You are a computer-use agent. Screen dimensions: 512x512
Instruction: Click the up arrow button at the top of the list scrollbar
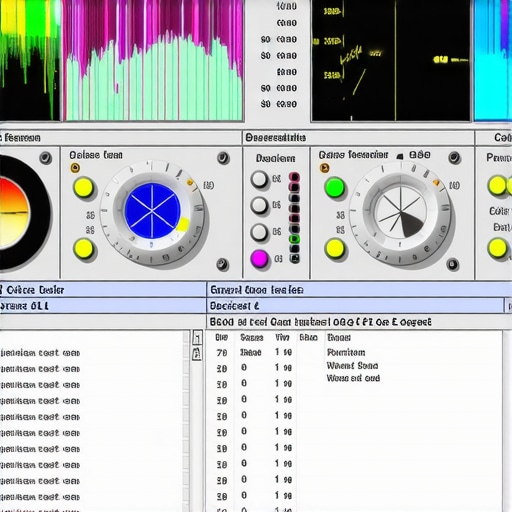[197, 338]
